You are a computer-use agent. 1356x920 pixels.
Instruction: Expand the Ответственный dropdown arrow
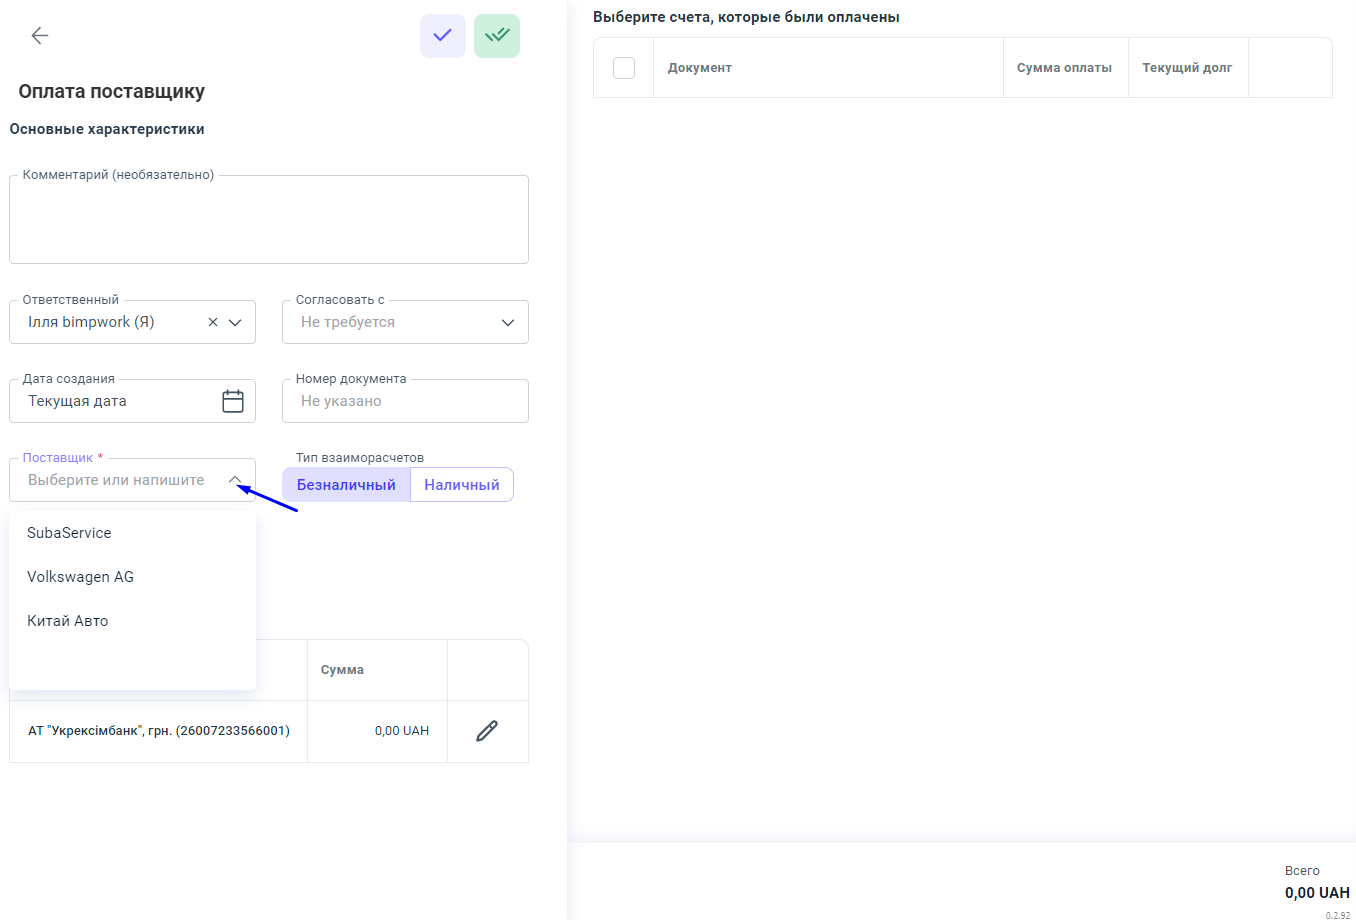point(236,322)
